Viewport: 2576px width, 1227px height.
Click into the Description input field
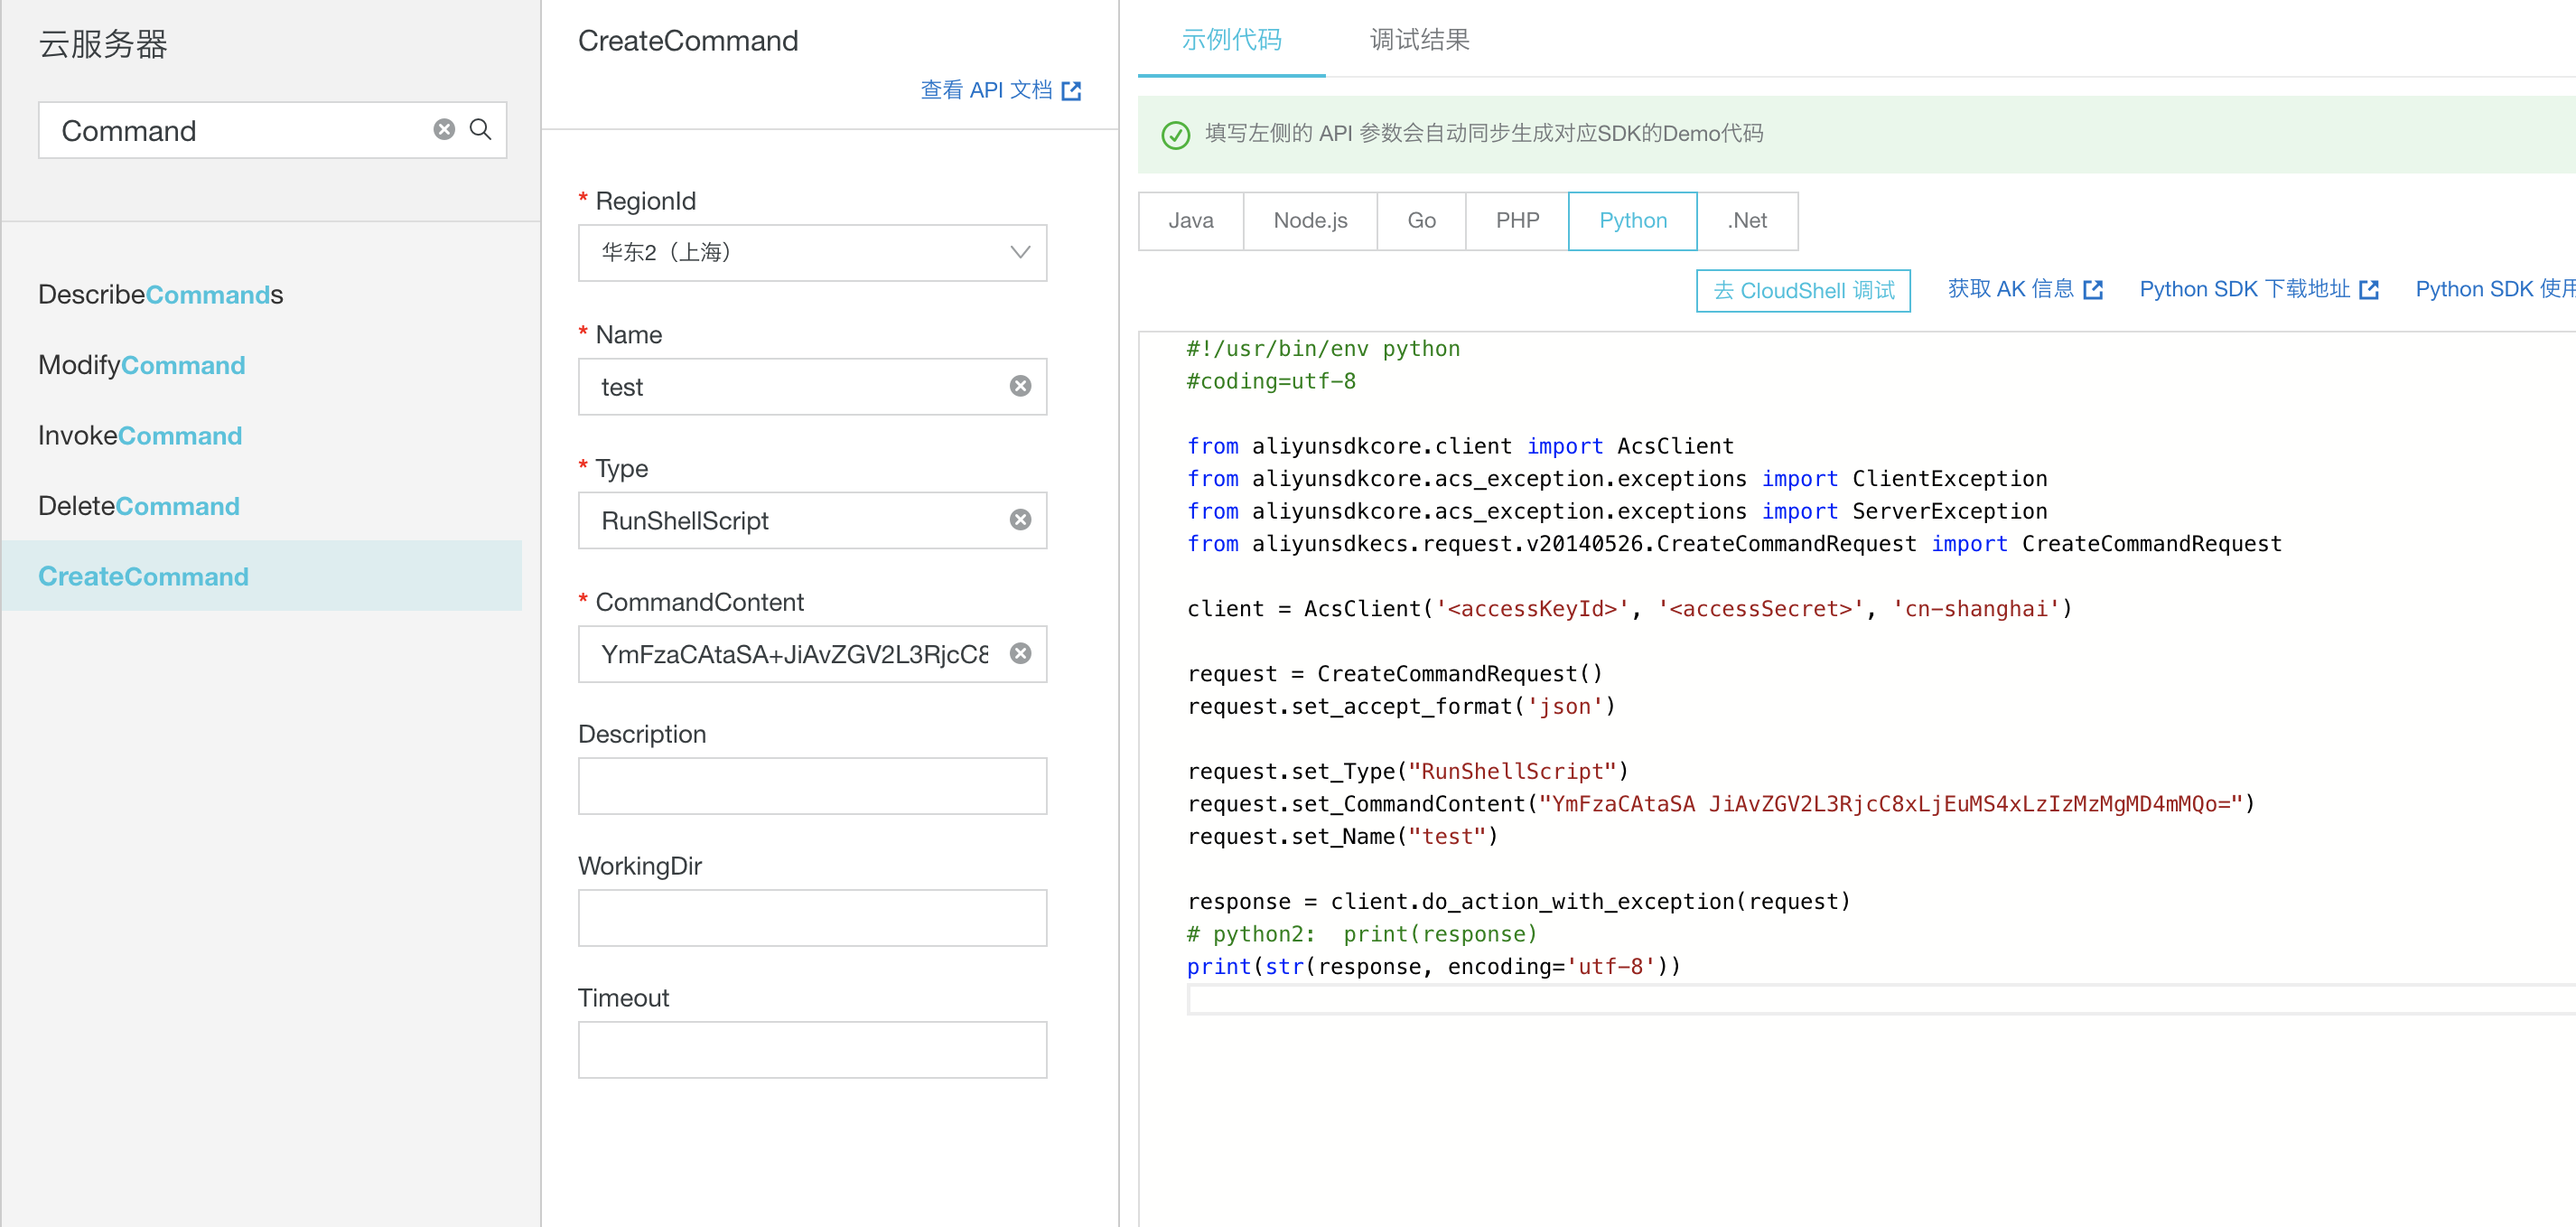pos(812,786)
